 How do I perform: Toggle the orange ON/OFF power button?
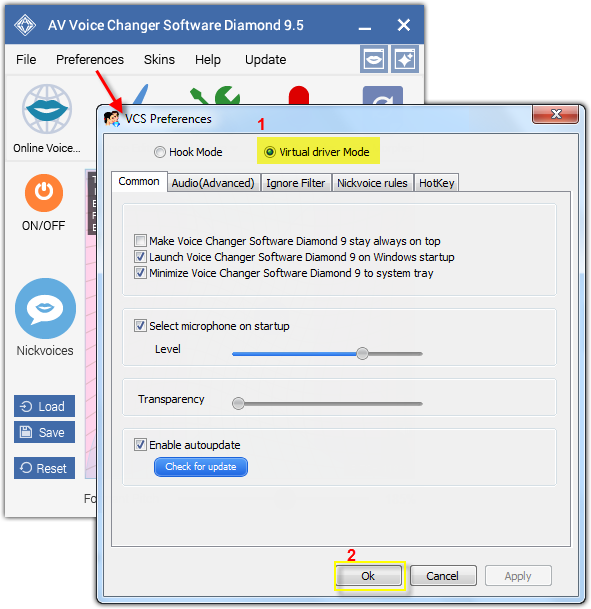coord(44,193)
